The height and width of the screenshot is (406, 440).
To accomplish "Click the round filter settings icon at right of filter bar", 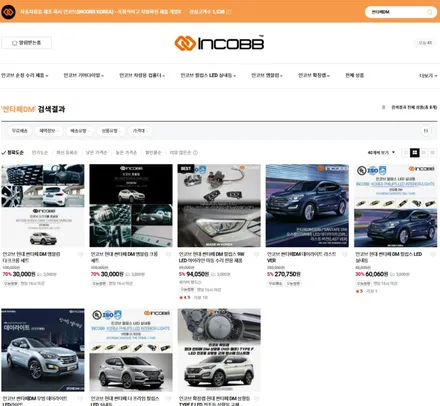I will [x=426, y=131].
